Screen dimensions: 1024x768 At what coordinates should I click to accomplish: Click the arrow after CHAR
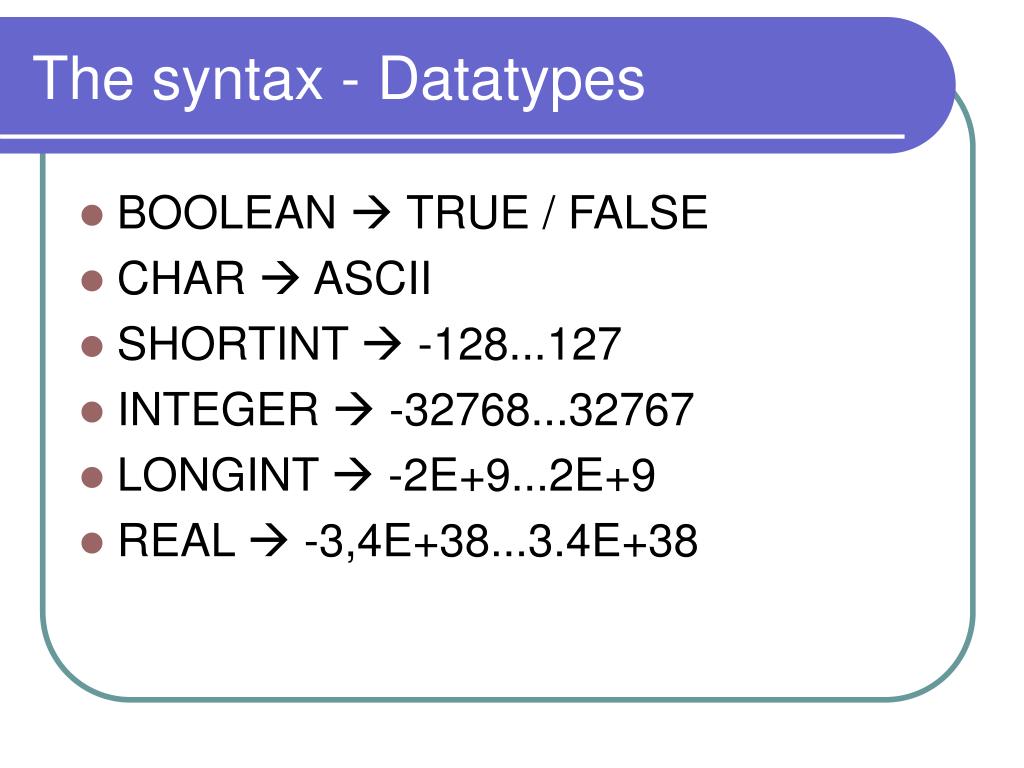pyautogui.click(x=280, y=279)
